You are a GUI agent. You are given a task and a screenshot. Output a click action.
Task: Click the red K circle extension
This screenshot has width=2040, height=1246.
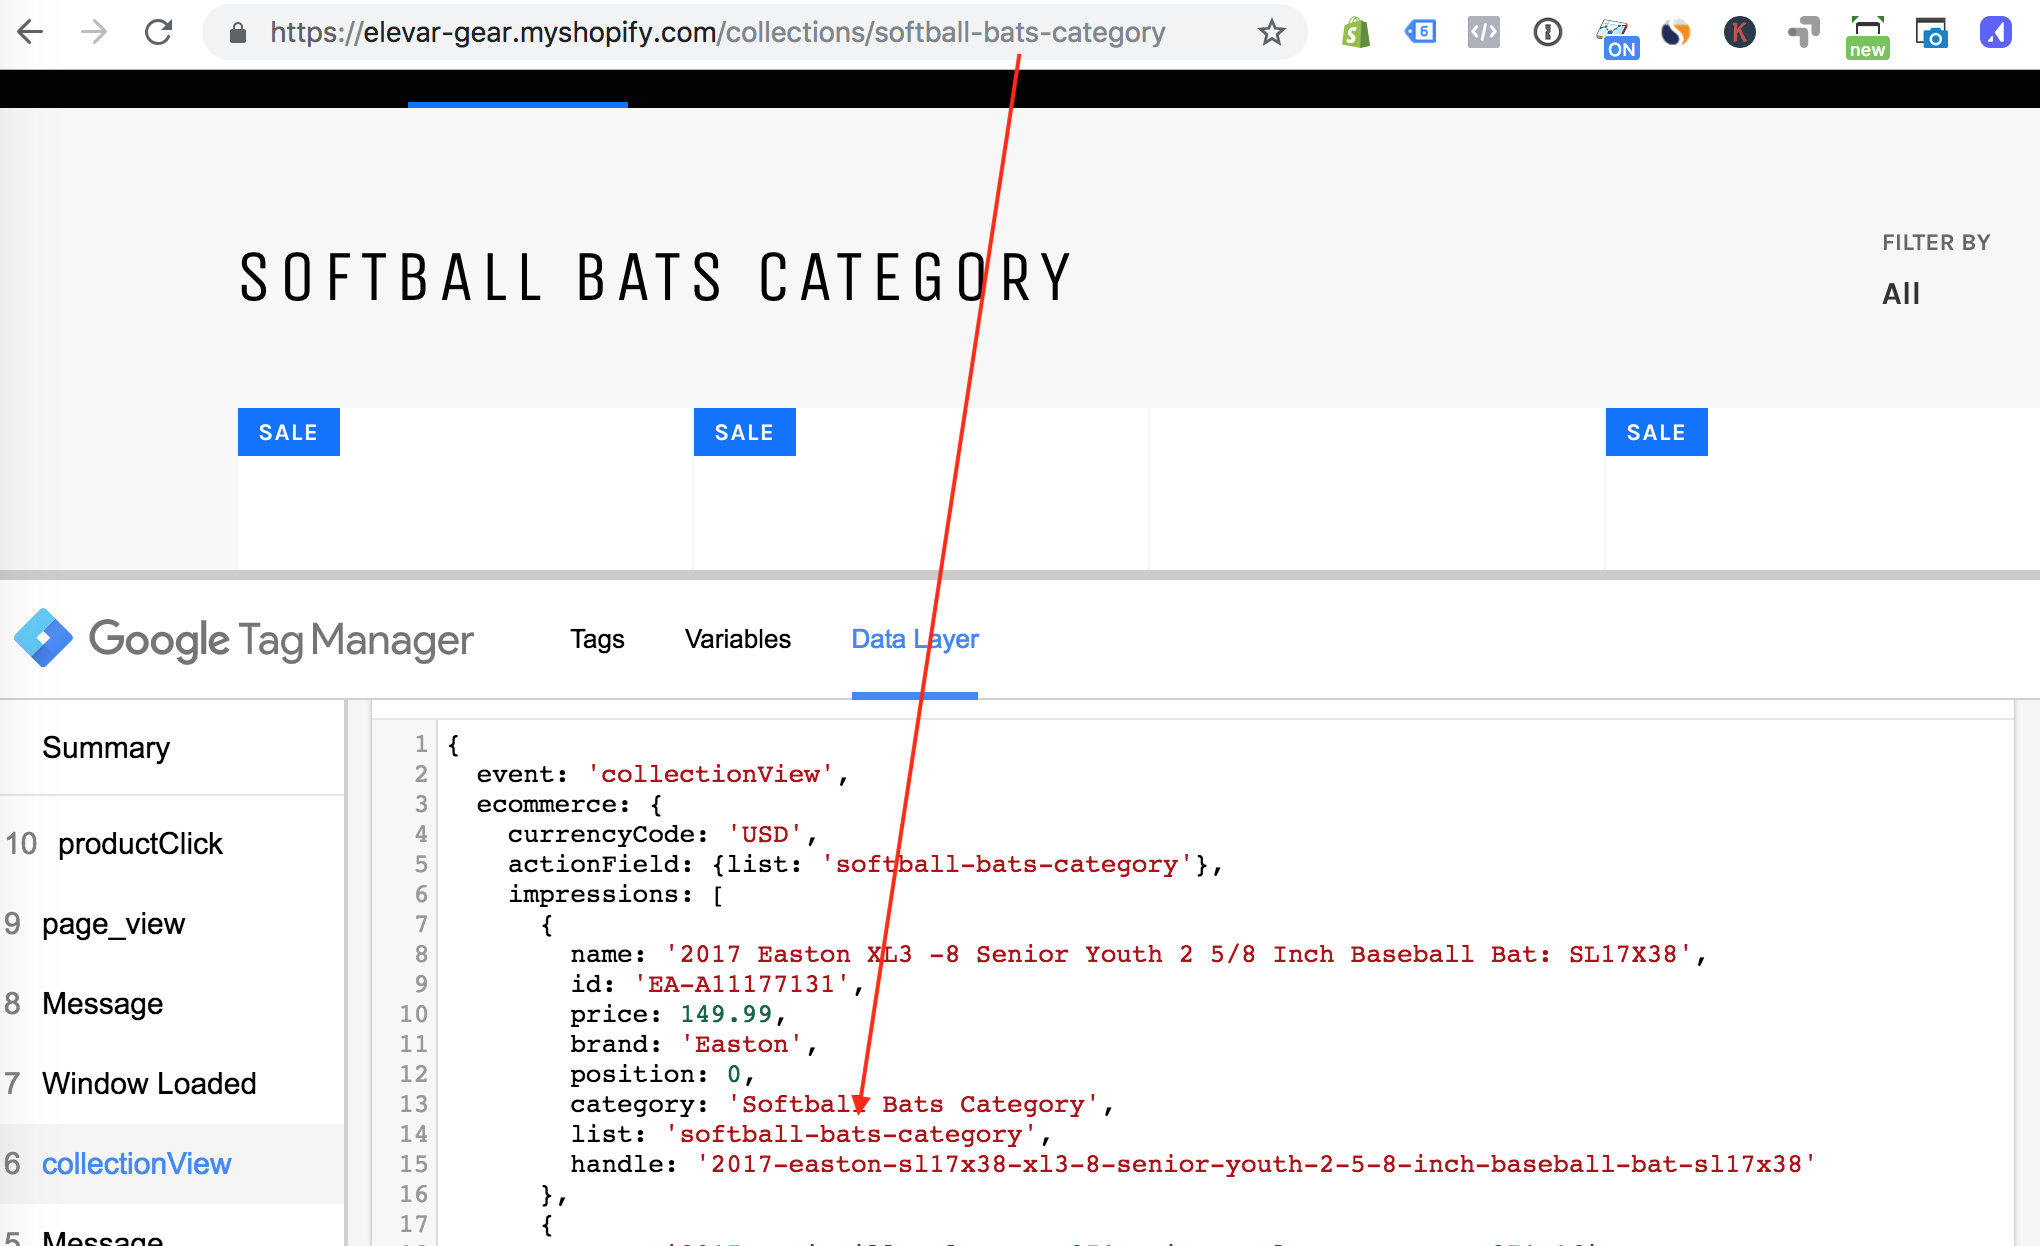[x=1739, y=33]
